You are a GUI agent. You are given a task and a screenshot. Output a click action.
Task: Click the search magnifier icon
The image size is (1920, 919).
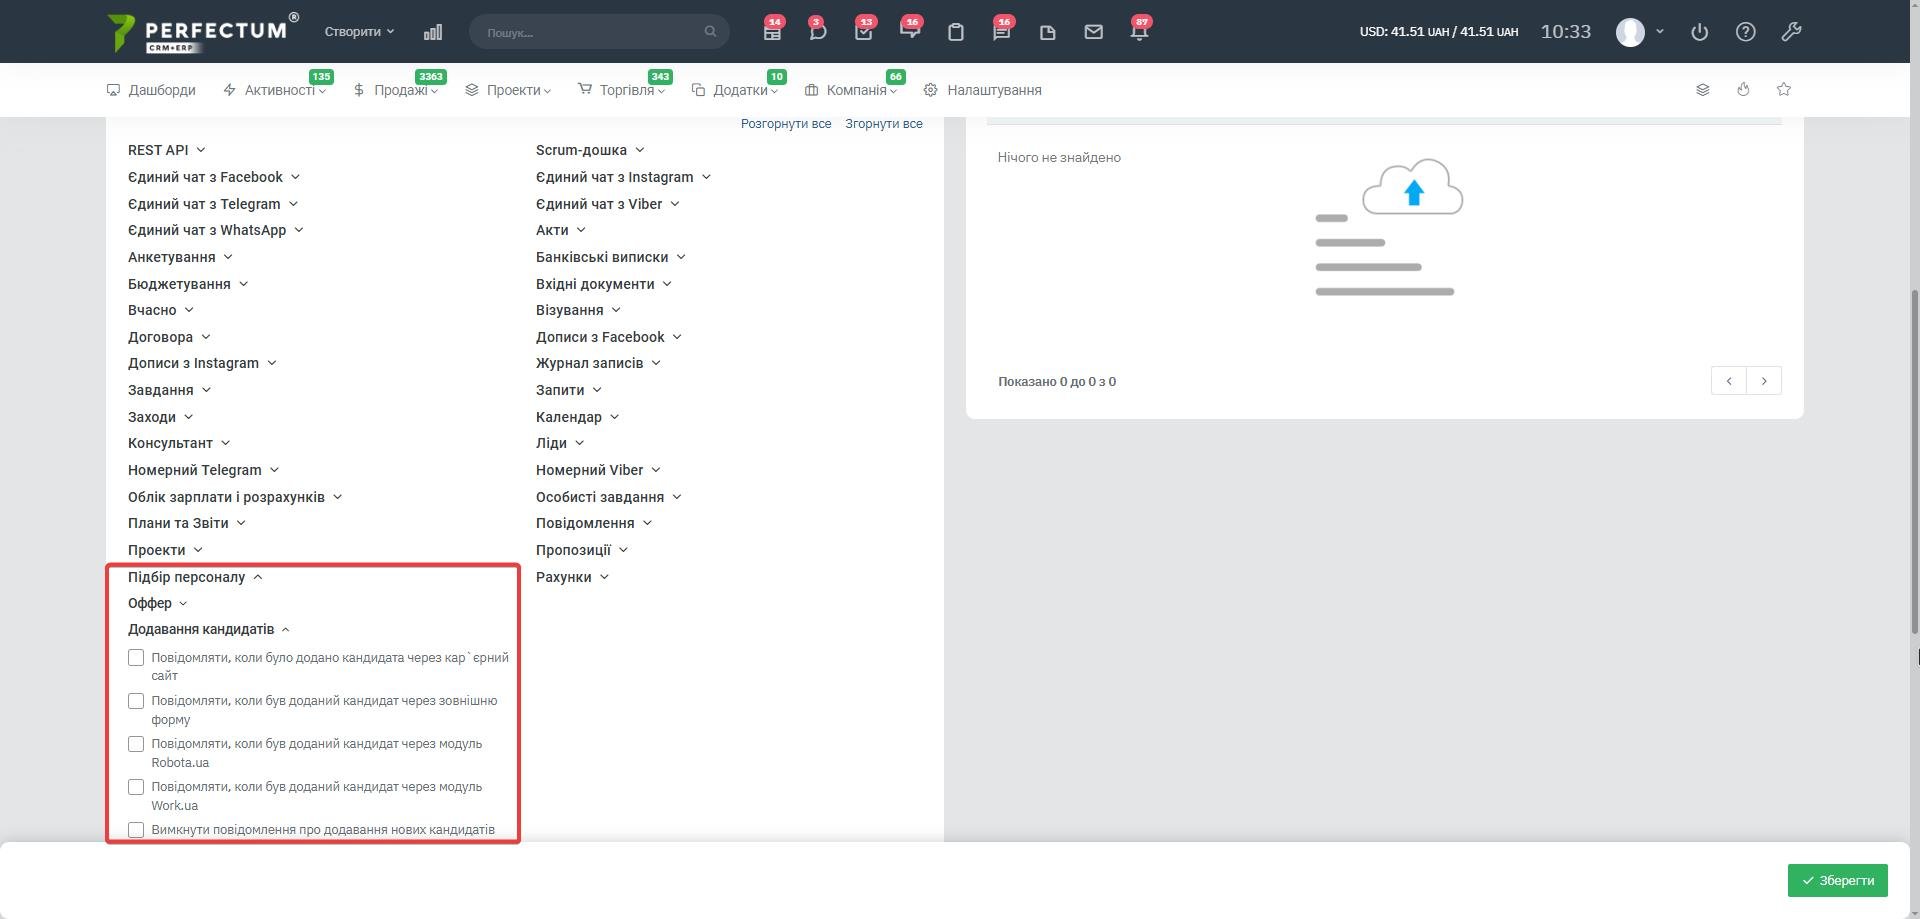(710, 32)
